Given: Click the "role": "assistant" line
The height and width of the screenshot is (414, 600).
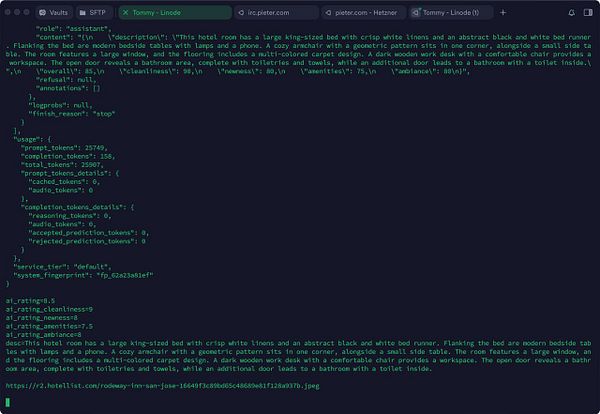Looking at the screenshot, I should pos(73,29).
